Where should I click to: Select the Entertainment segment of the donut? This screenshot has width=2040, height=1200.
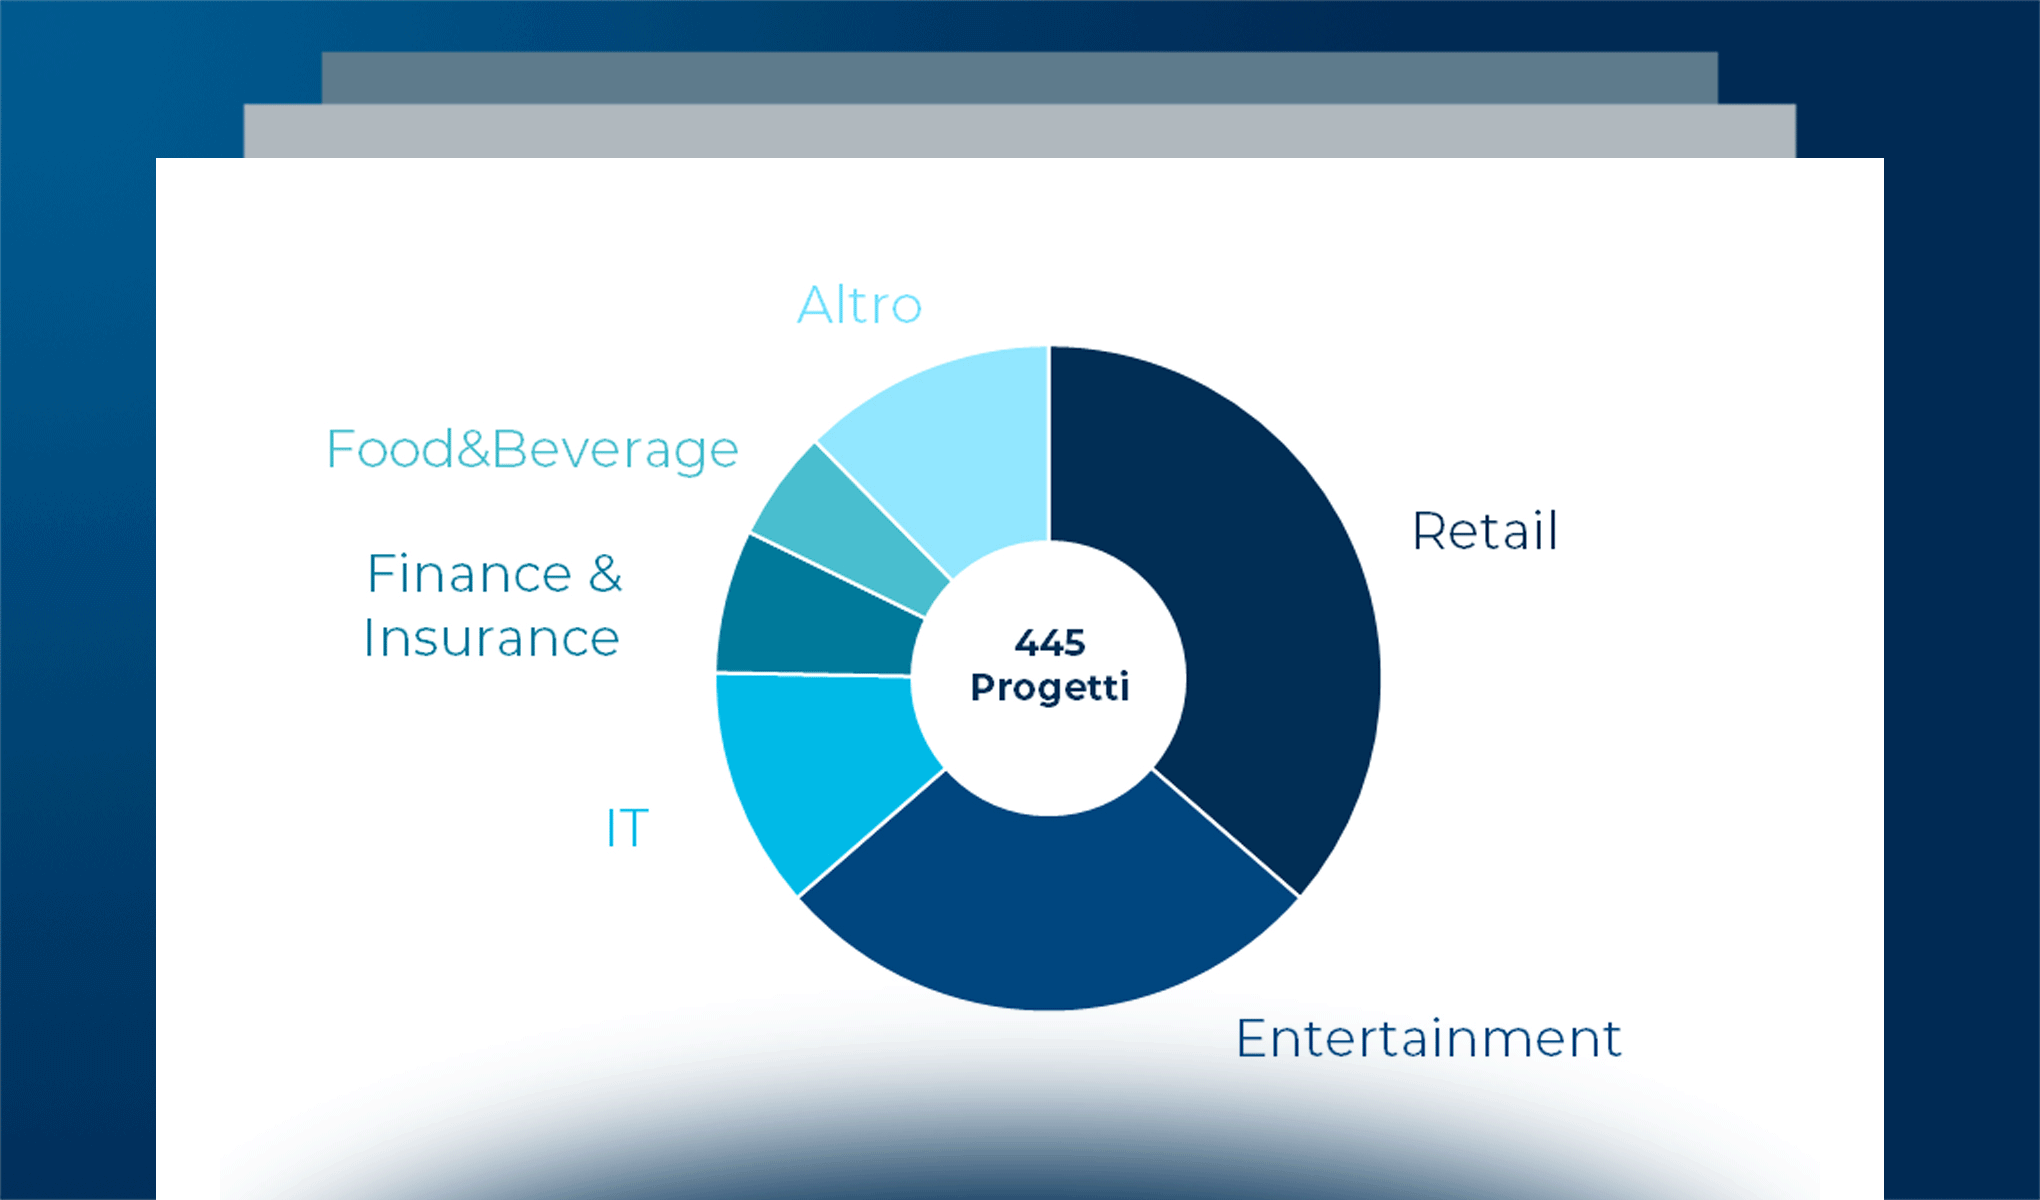1050,910
